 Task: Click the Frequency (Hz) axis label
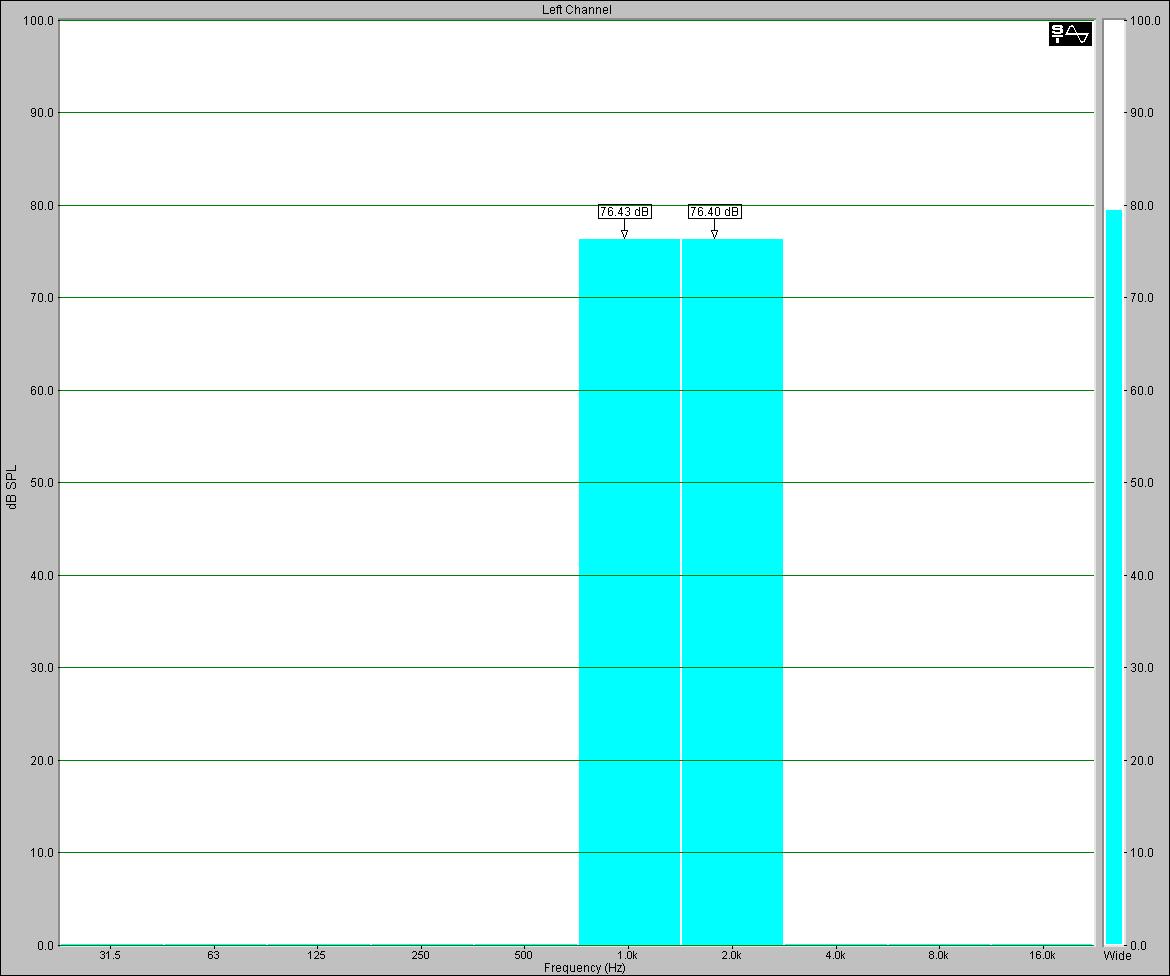(x=584, y=968)
